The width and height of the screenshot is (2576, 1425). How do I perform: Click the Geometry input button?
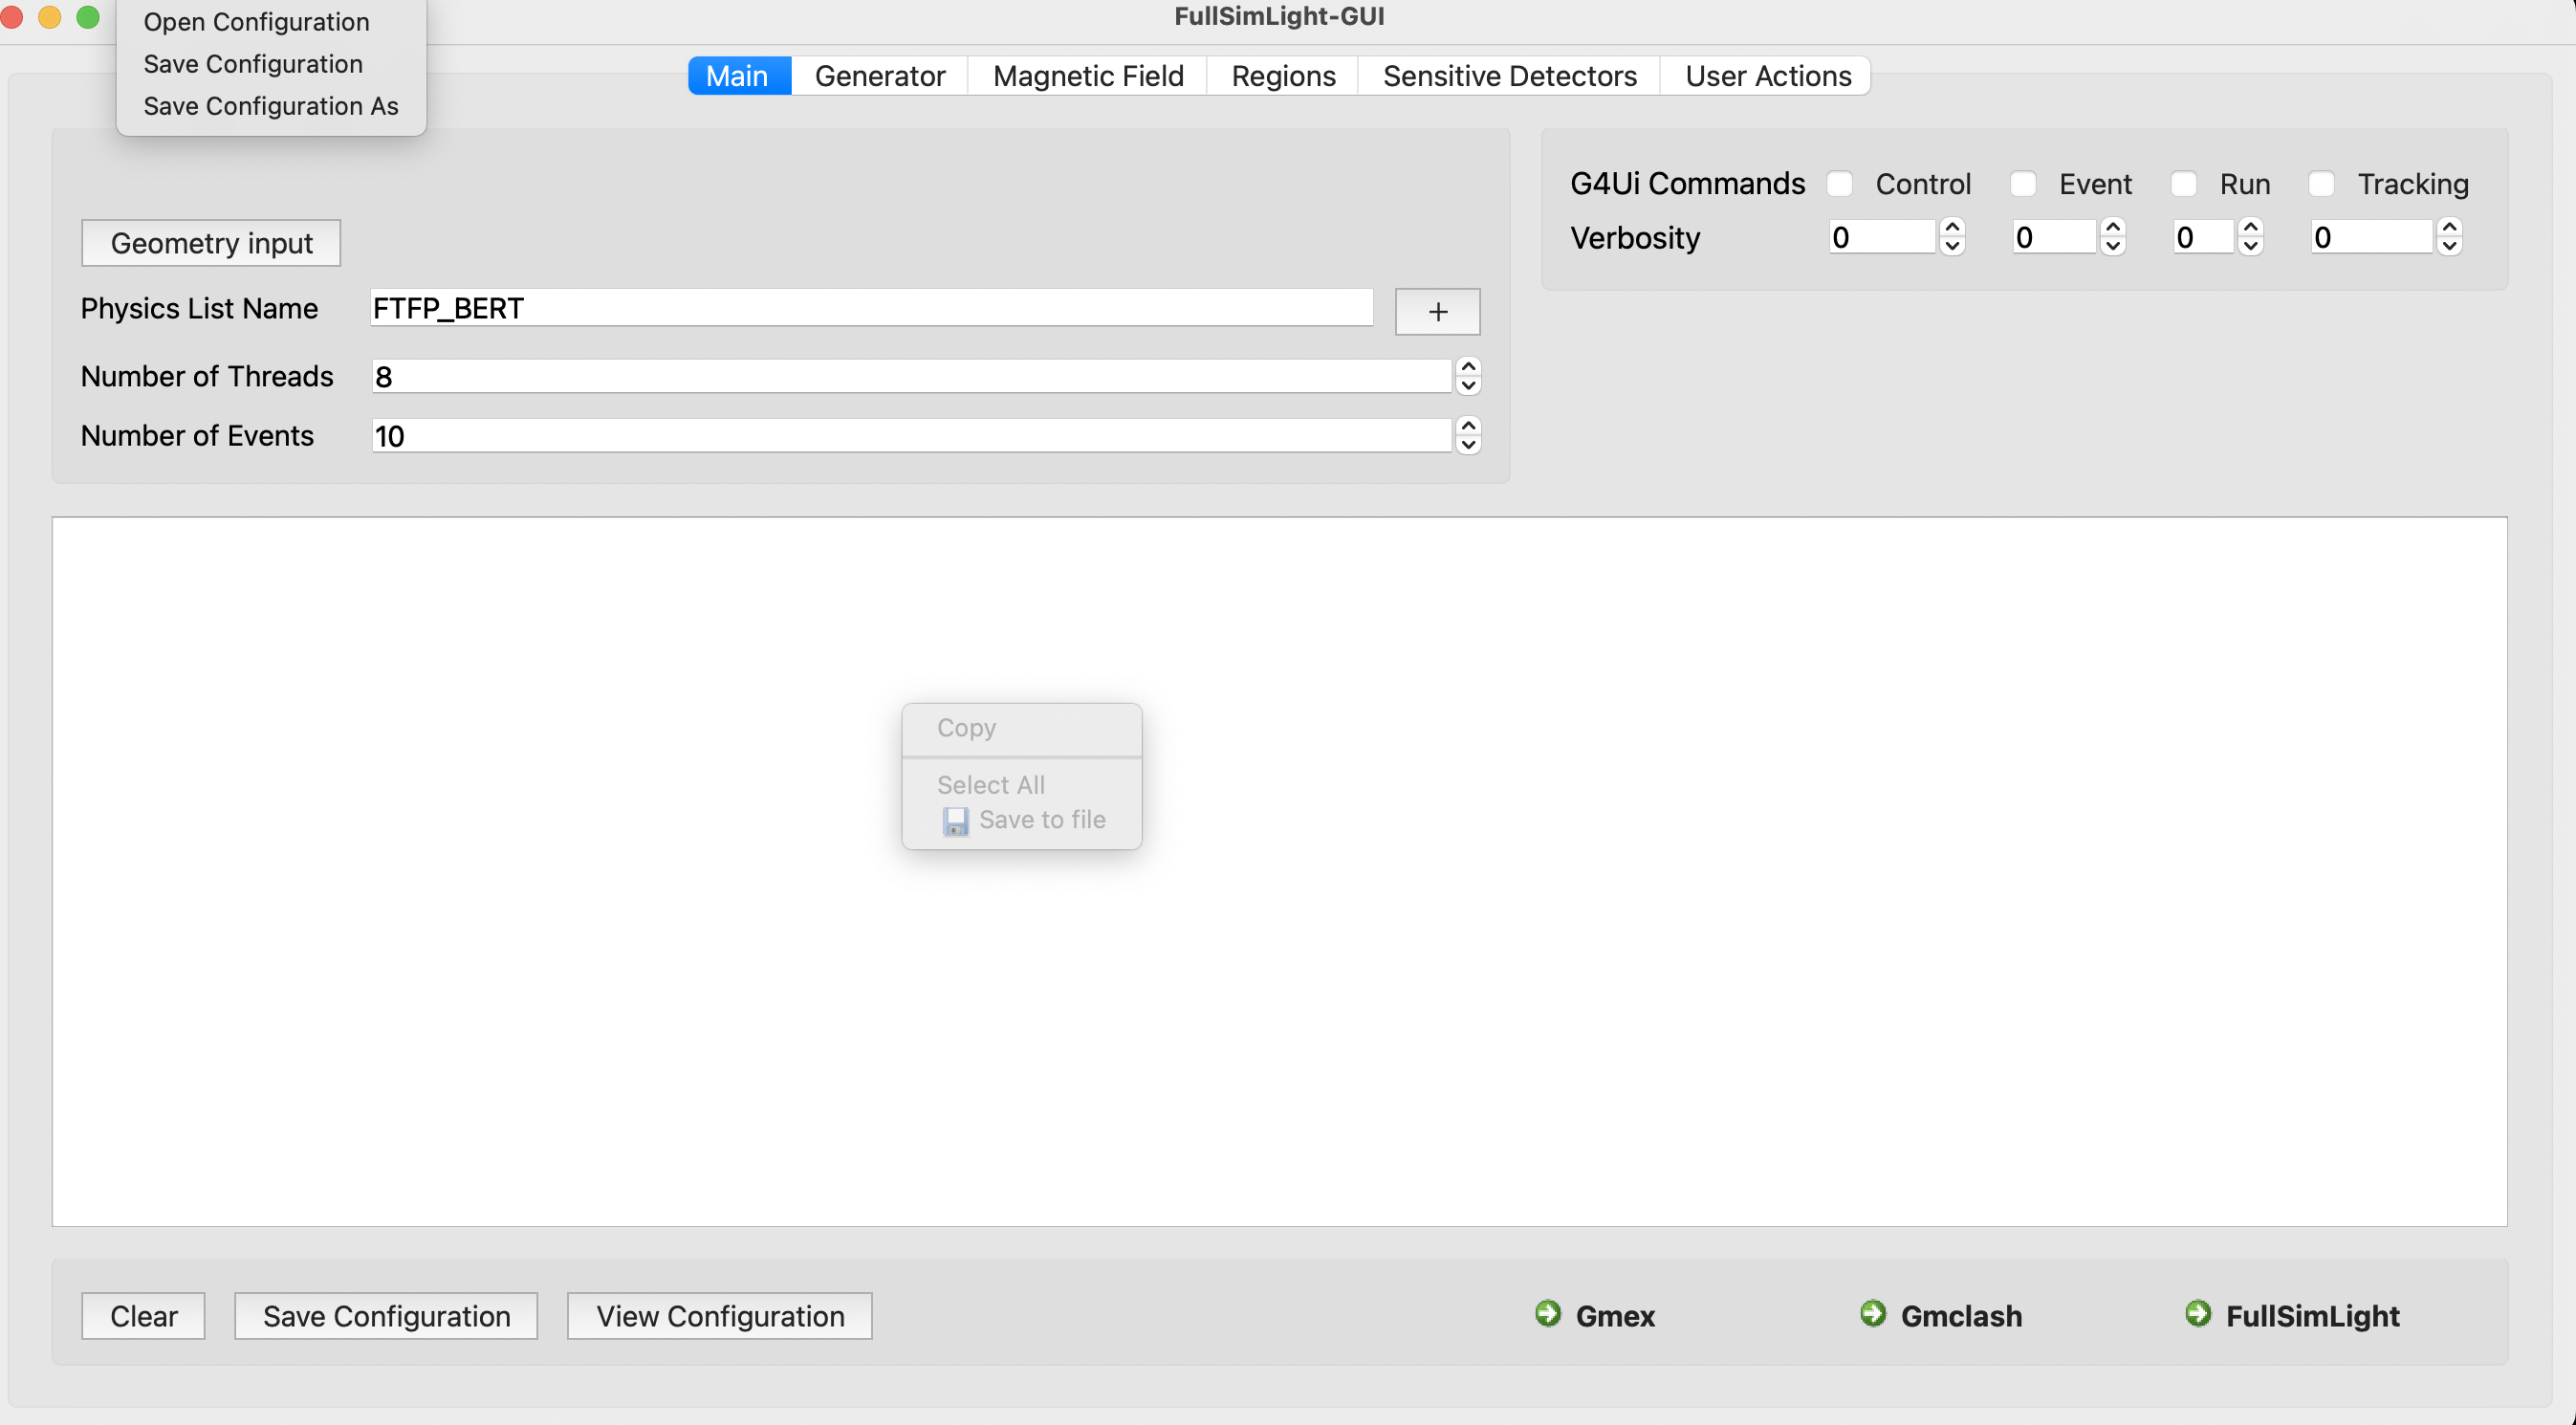pos(211,243)
